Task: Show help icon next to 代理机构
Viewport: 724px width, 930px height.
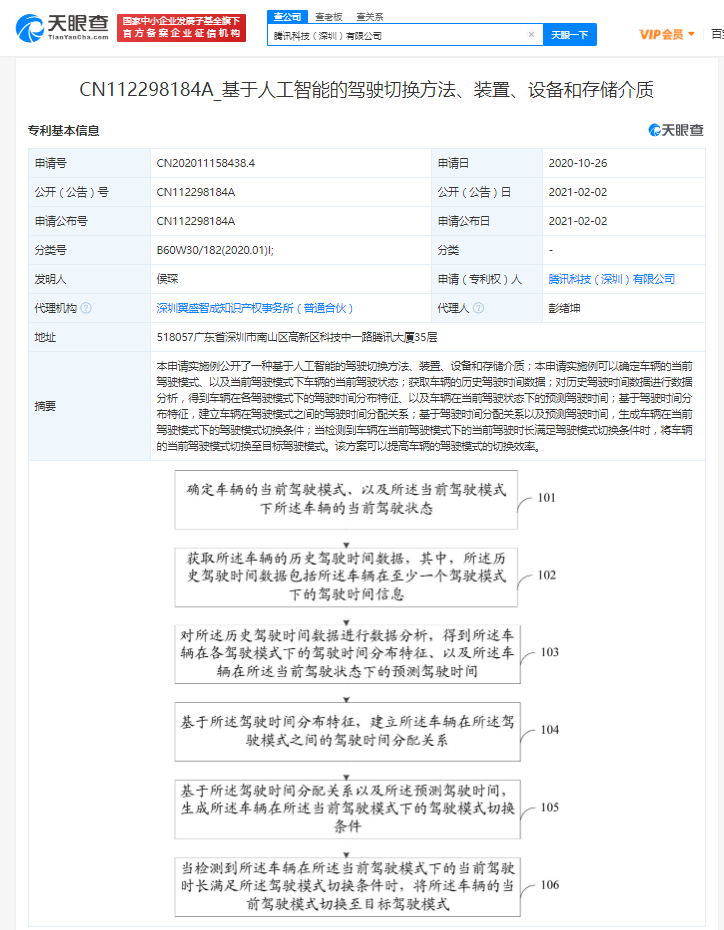Action: click(x=86, y=308)
